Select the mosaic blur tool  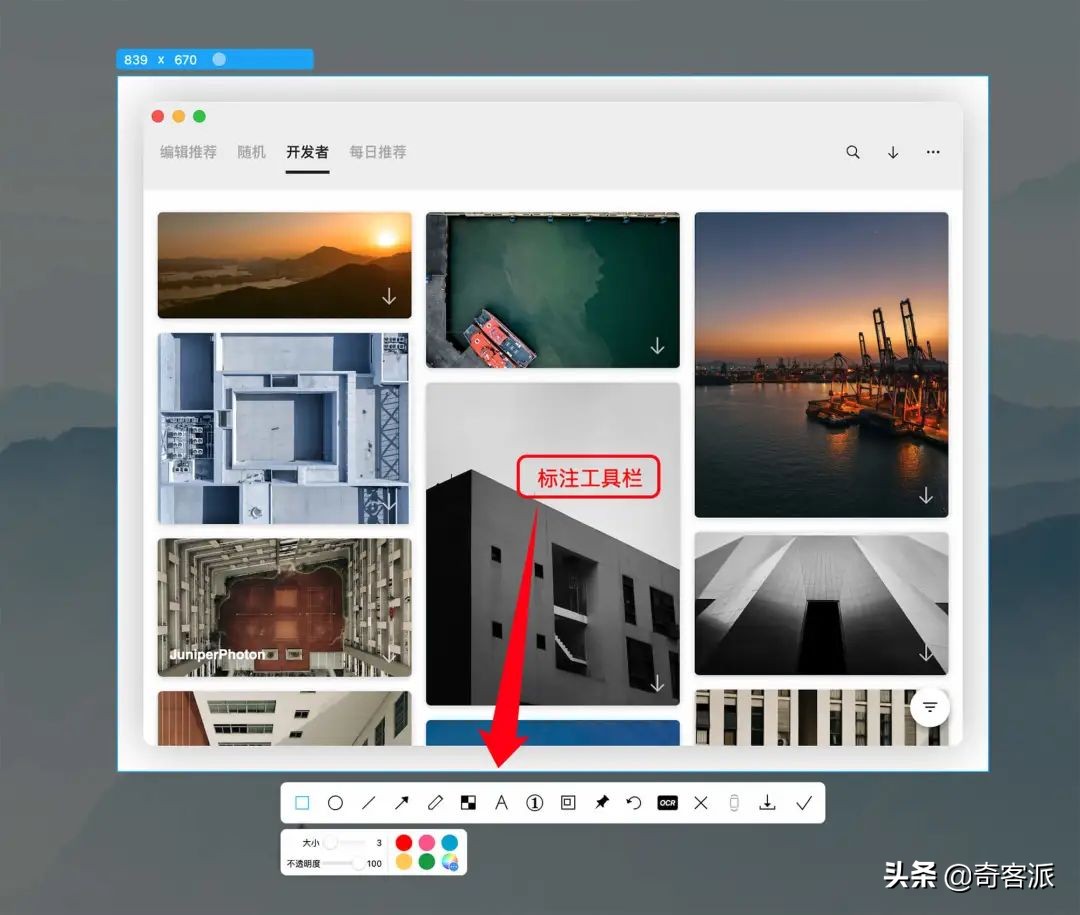(468, 802)
